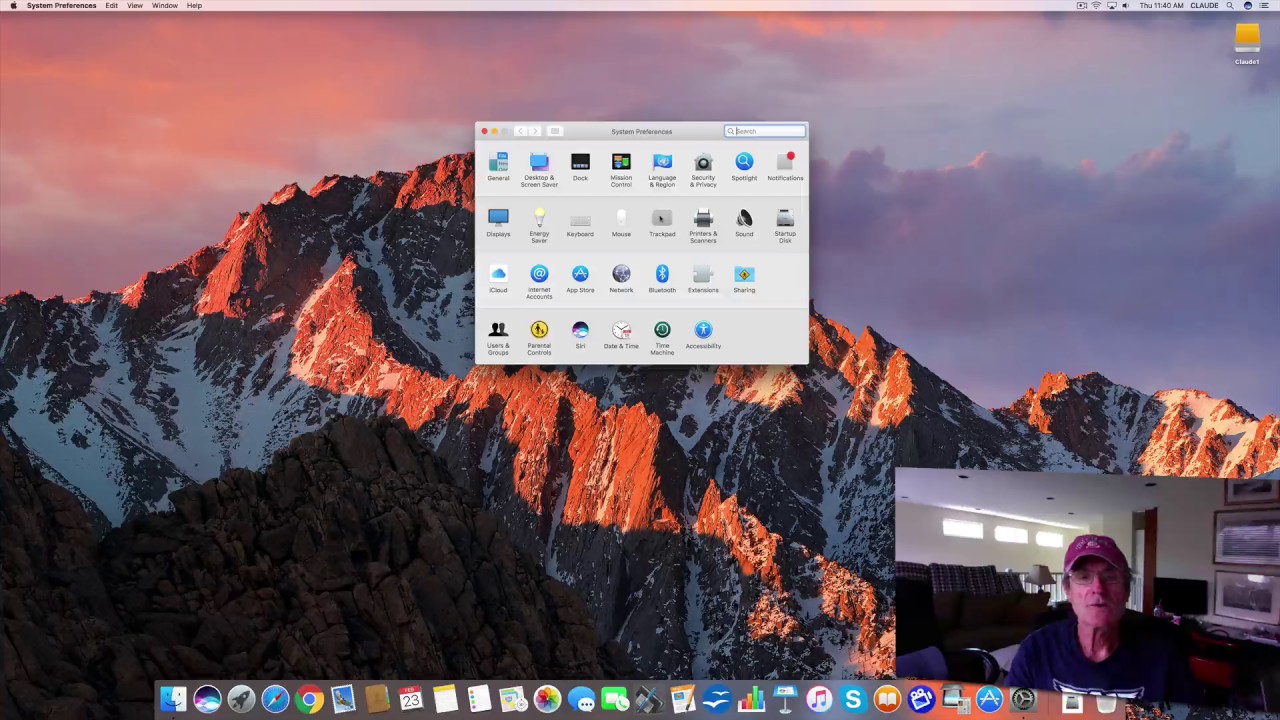The image size is (1280, 720).
Task: Open the iCloud preference pane
Action: pos(498,279)
